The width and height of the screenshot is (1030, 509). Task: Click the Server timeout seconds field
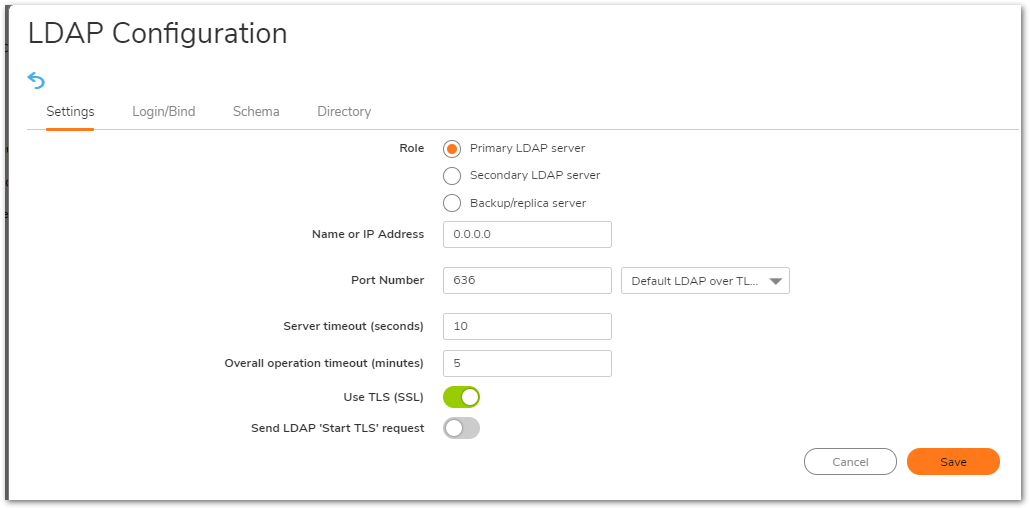click(x=527, y=327)
